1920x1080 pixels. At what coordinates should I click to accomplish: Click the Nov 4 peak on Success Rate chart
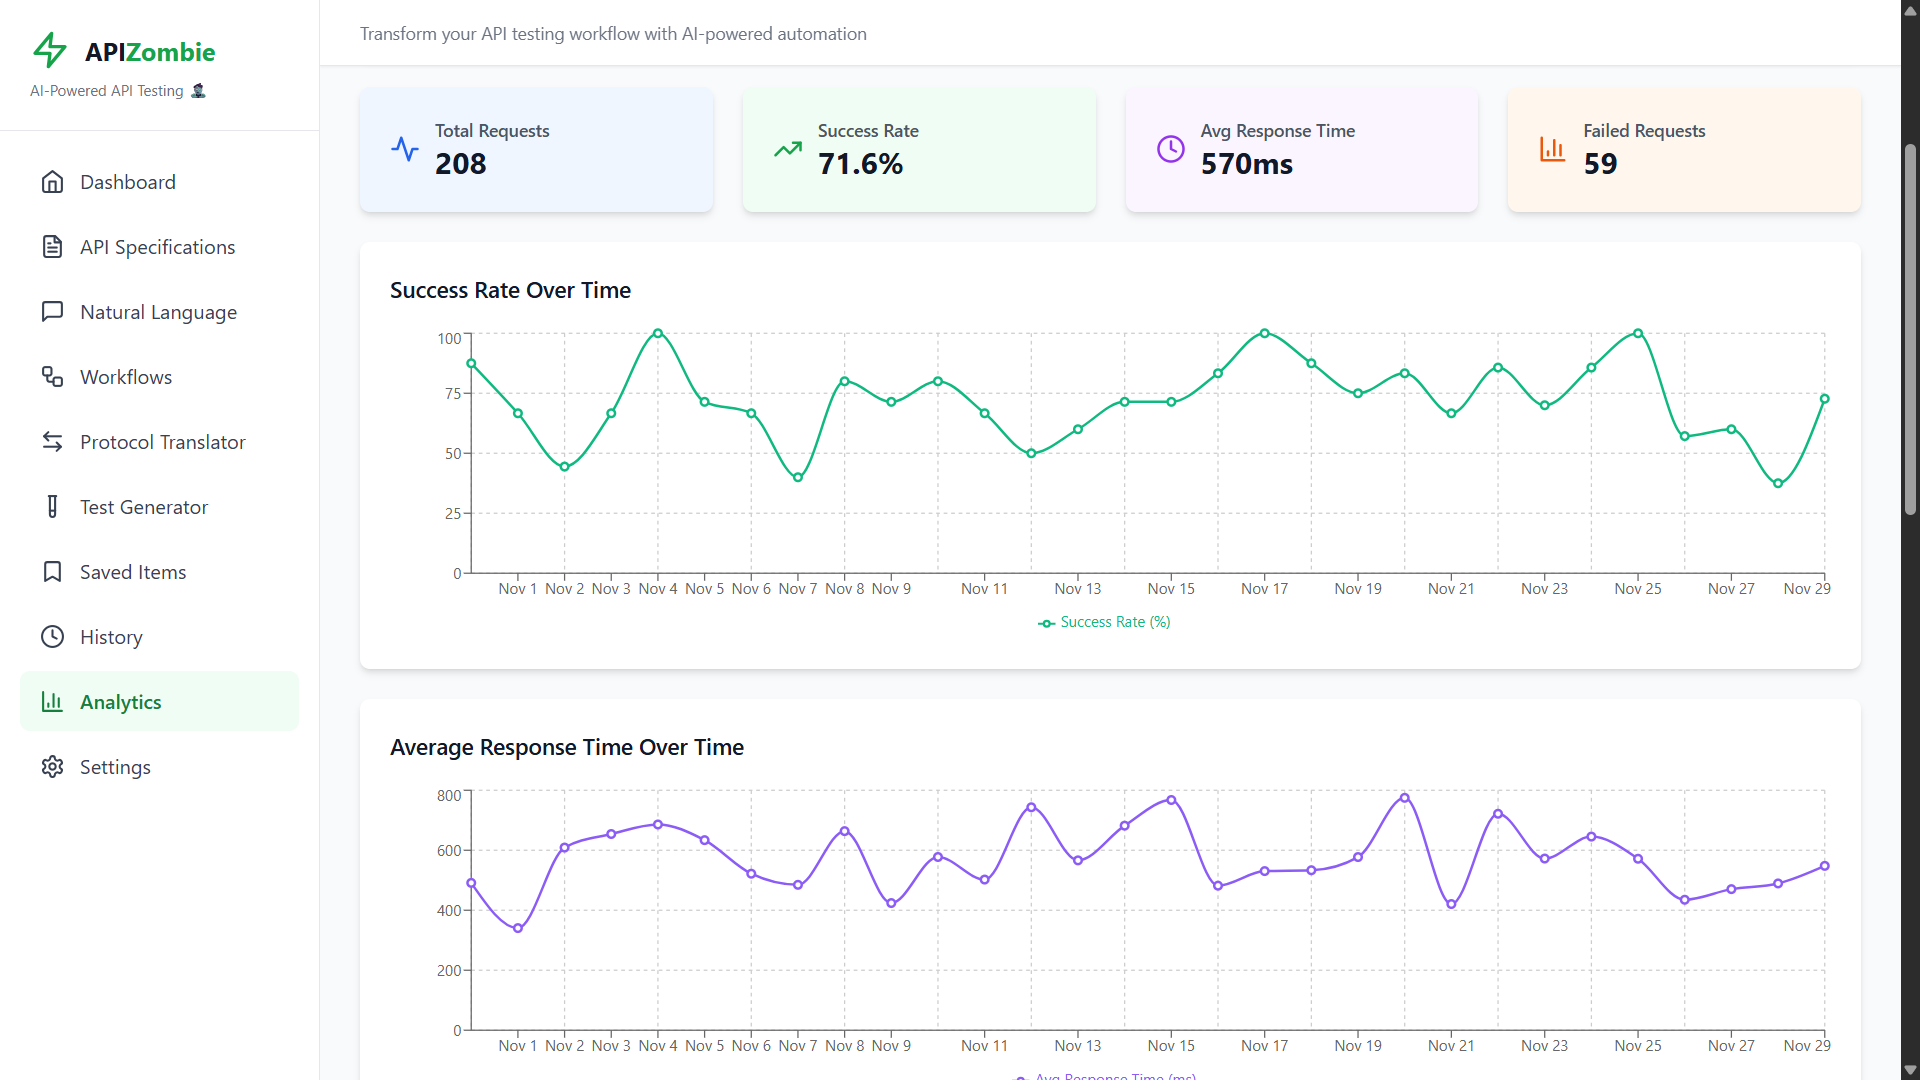click(658, 333)
